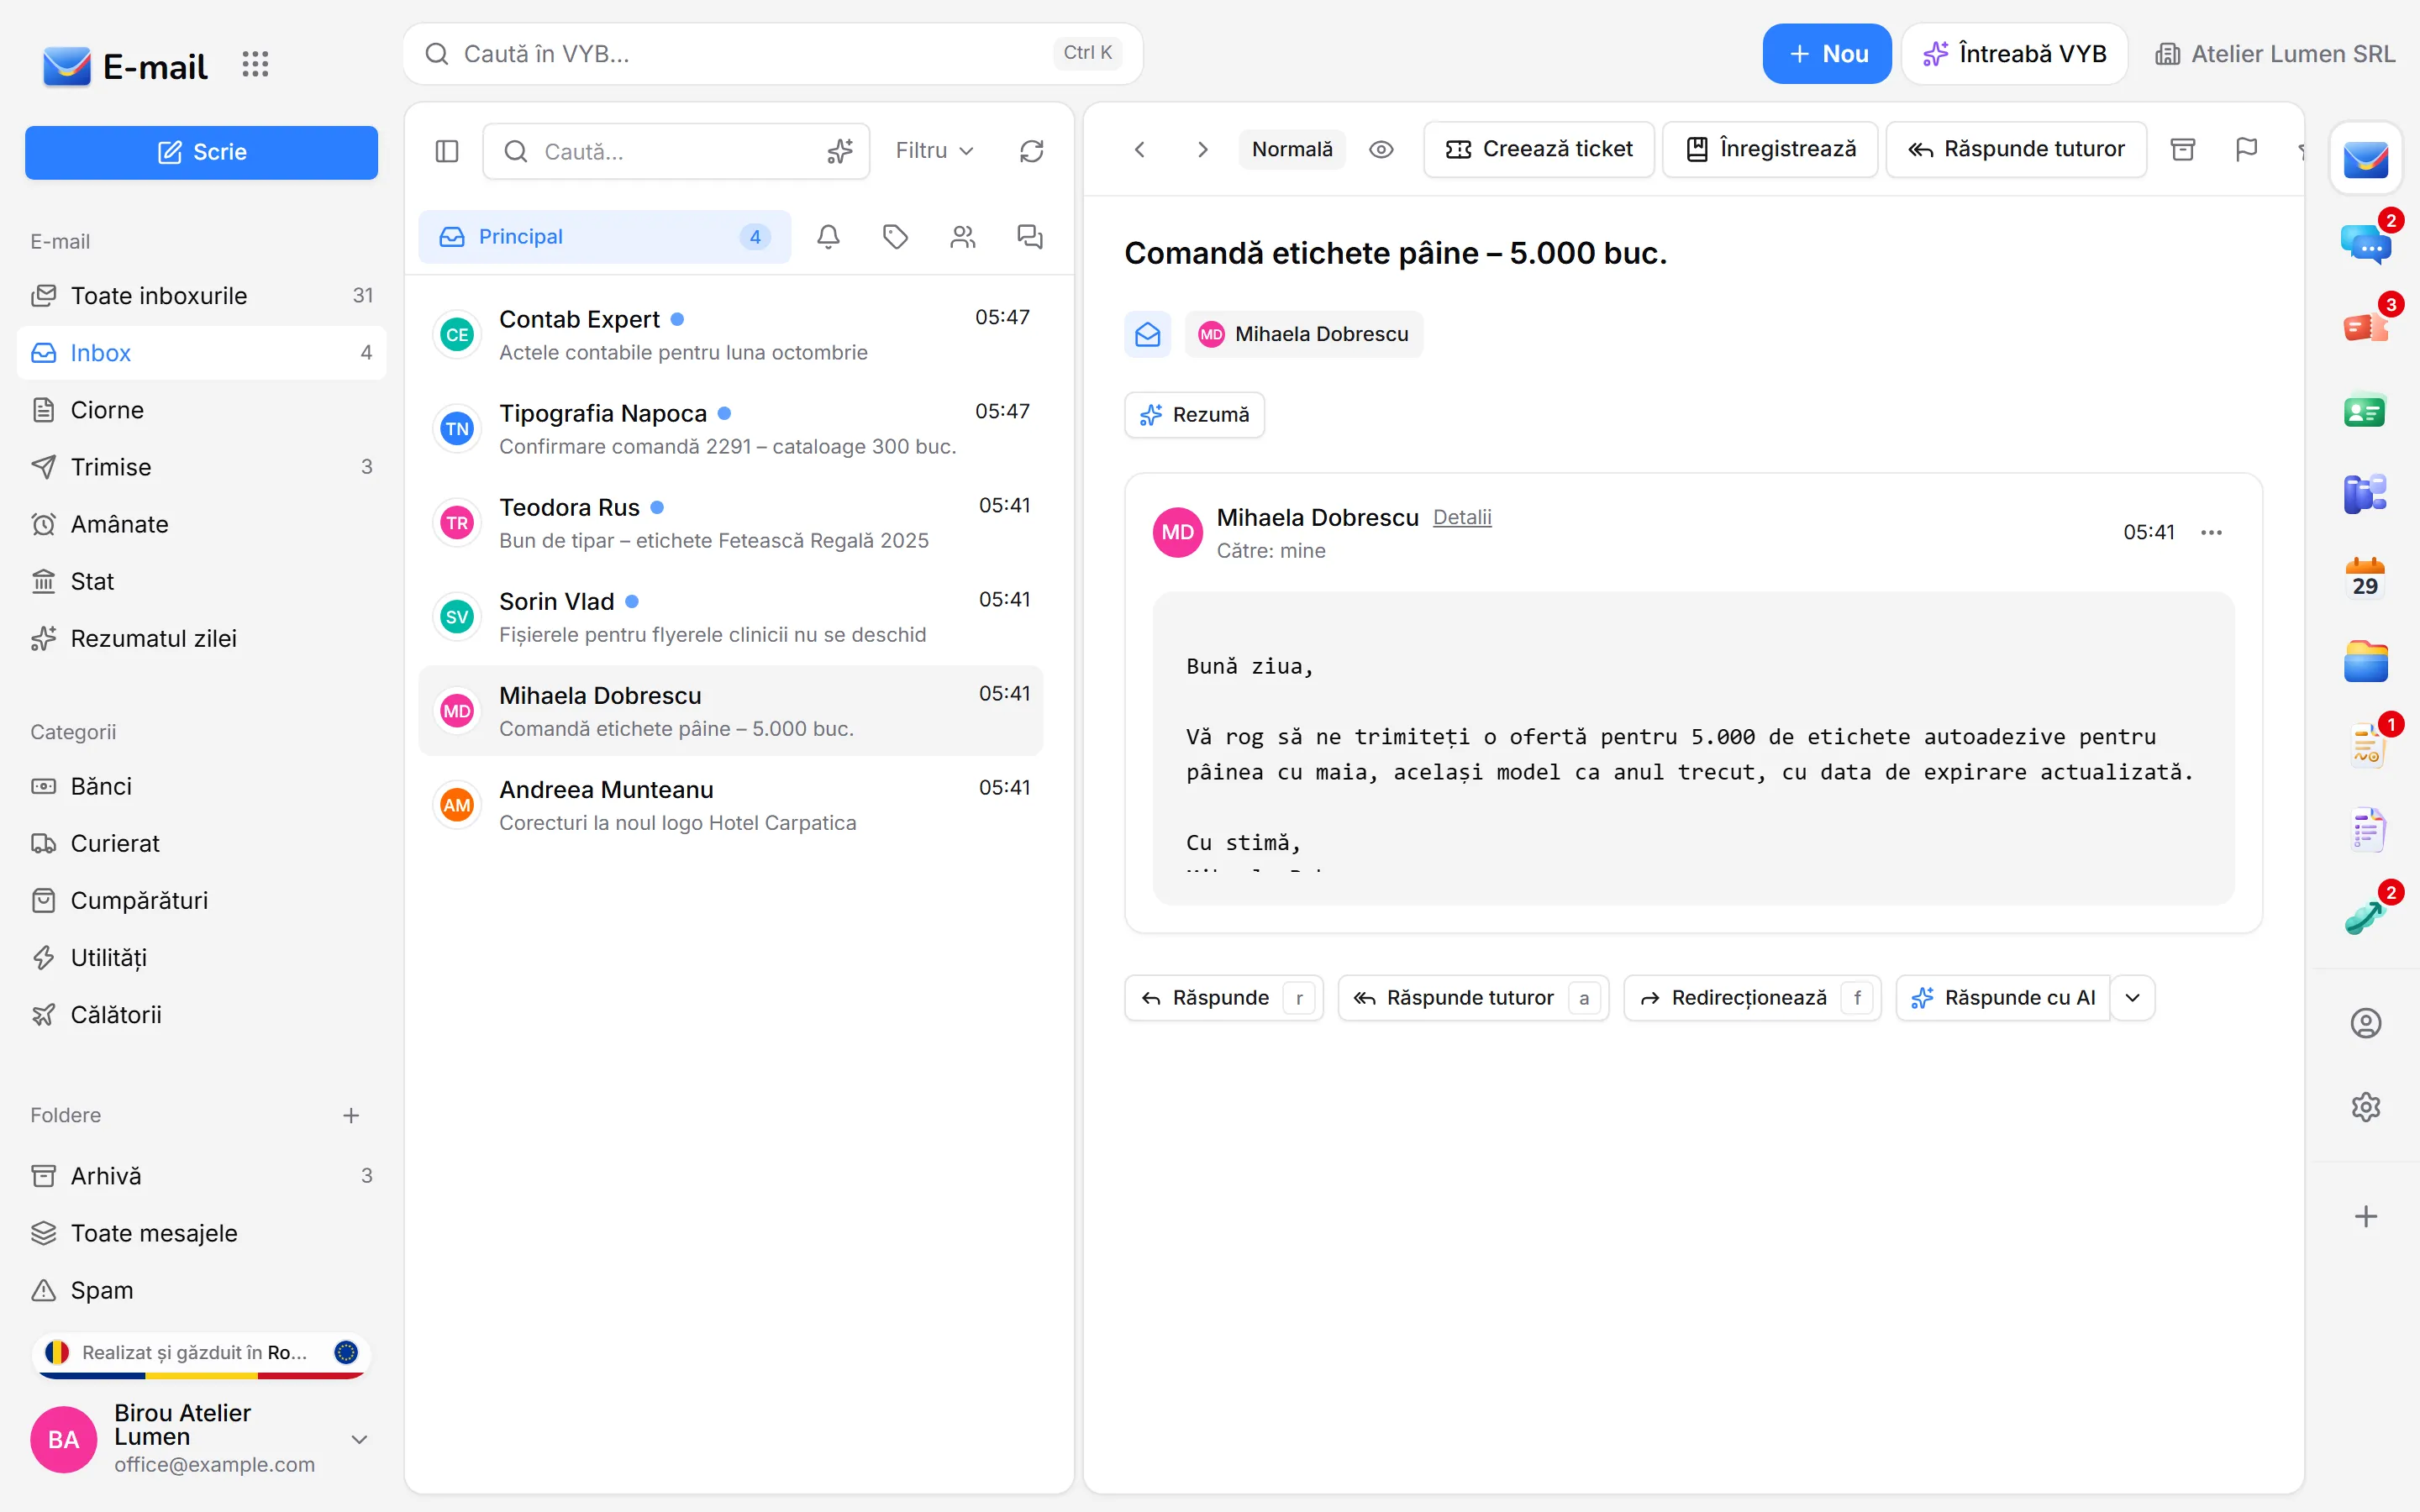This screenshot has width=2420, height=1512.
Task: Toggle the eye visibility icon
Action: (1381, 150)
